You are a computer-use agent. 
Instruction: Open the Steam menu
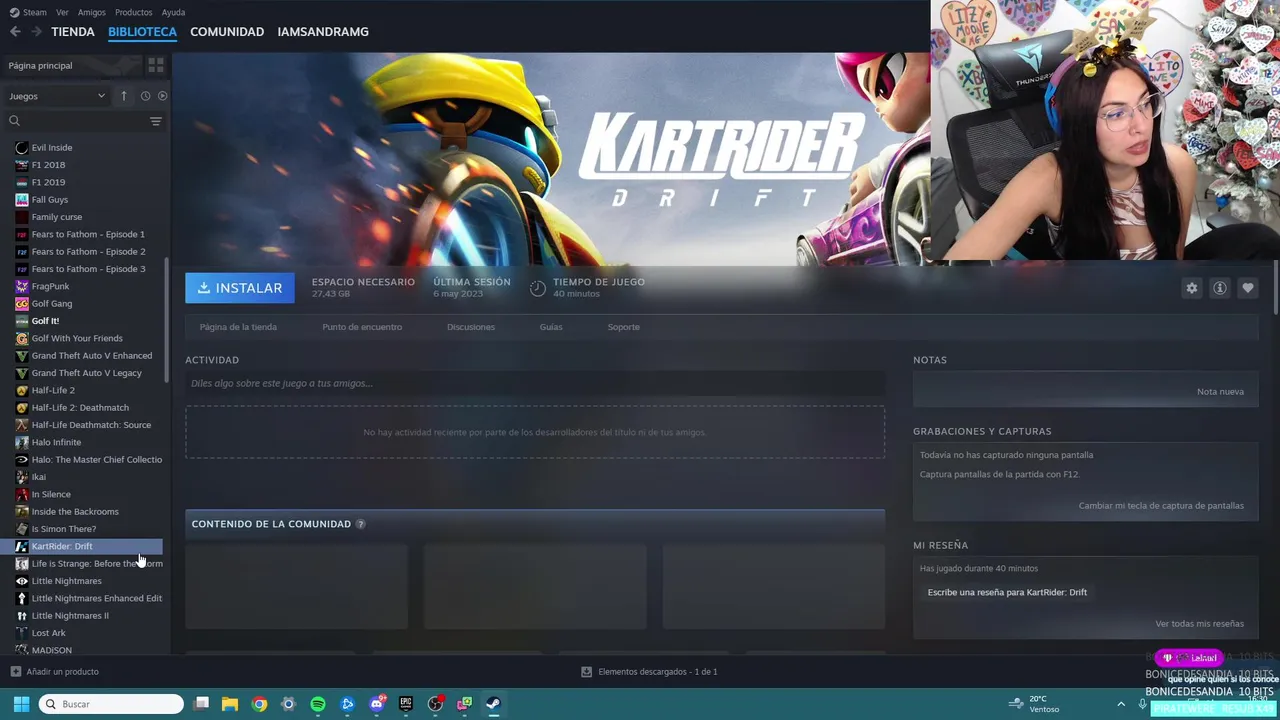(28, 12)
